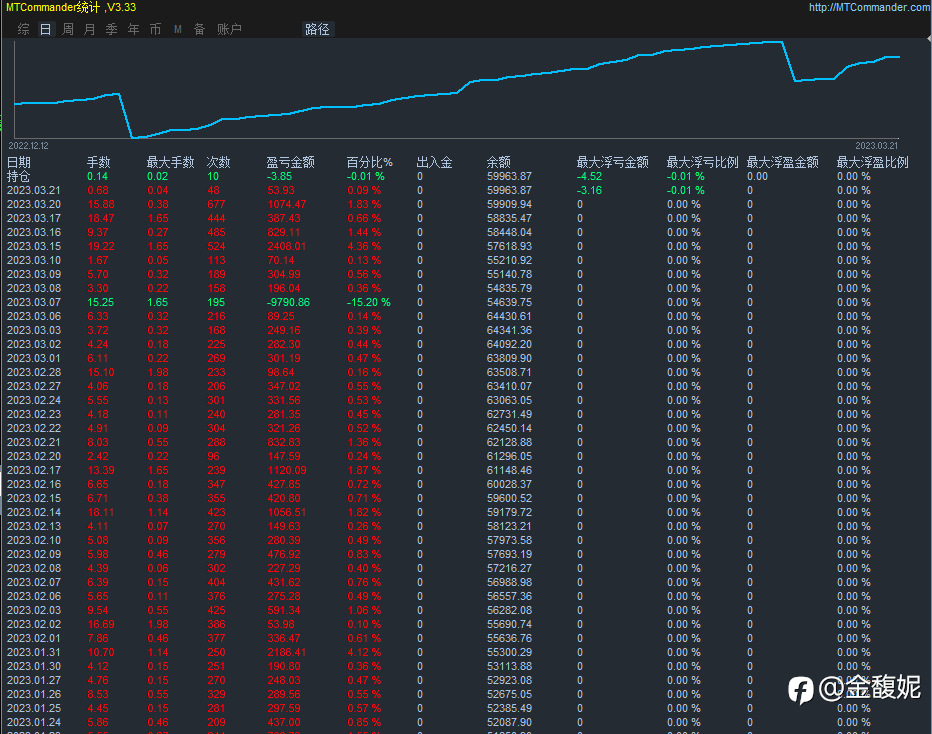This screenshot has width=932, height=734.
Task: Click the 百分比% column header
Action: coord(370,162)
